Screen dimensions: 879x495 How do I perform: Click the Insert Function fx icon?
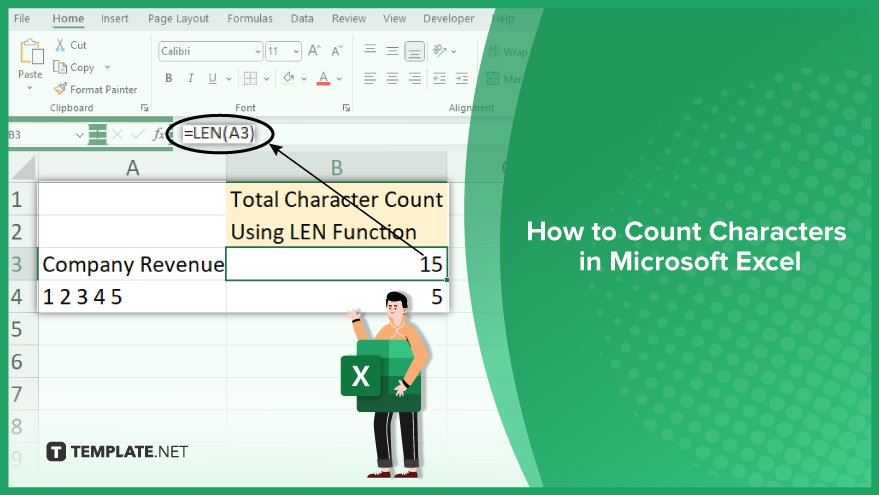point(159,134)
